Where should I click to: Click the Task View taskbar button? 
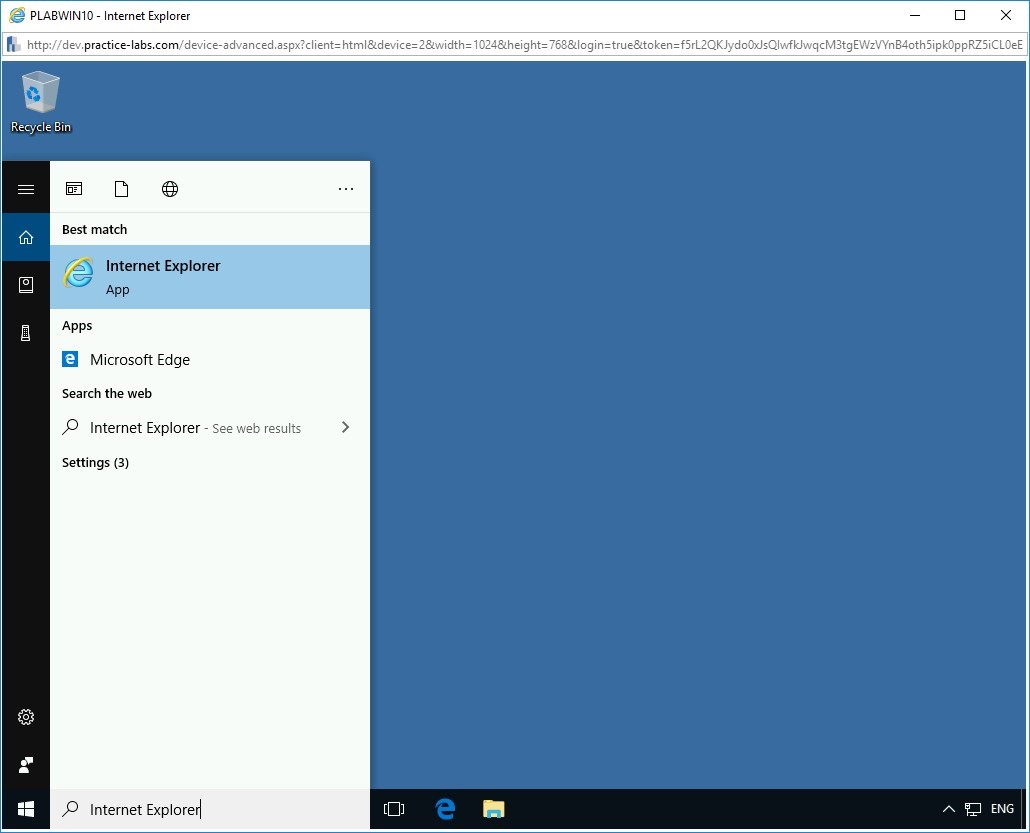click(x=394, y=810)
